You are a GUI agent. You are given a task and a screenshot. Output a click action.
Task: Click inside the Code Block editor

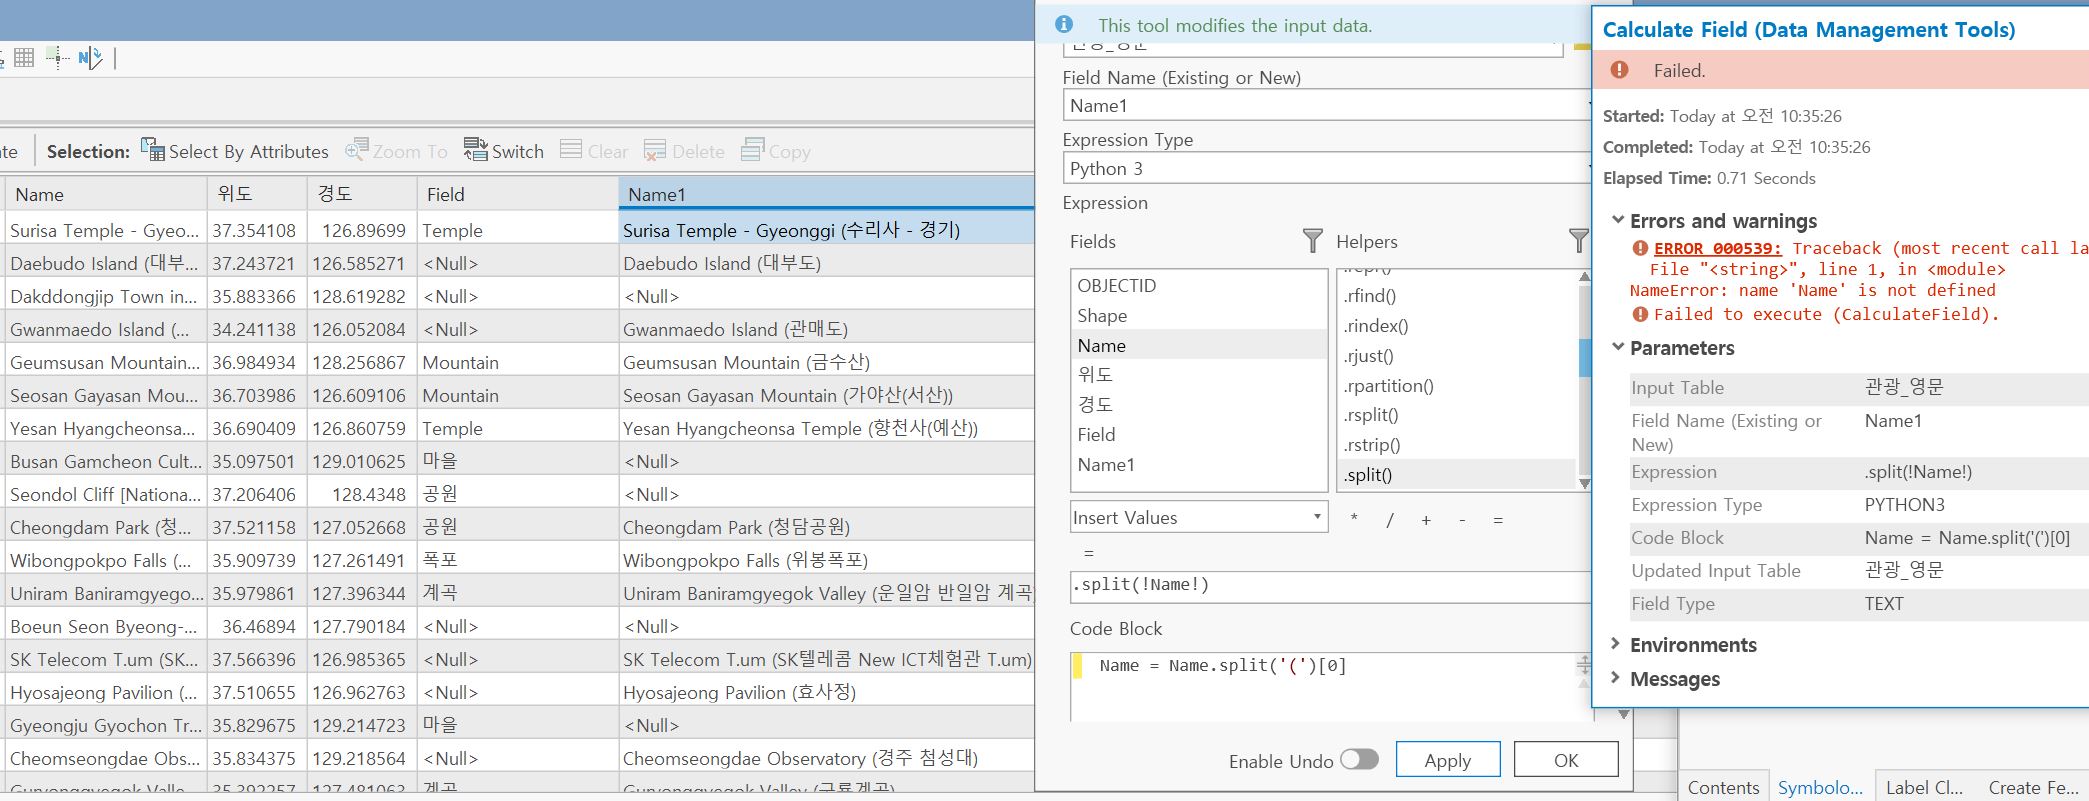[1330, 686]
